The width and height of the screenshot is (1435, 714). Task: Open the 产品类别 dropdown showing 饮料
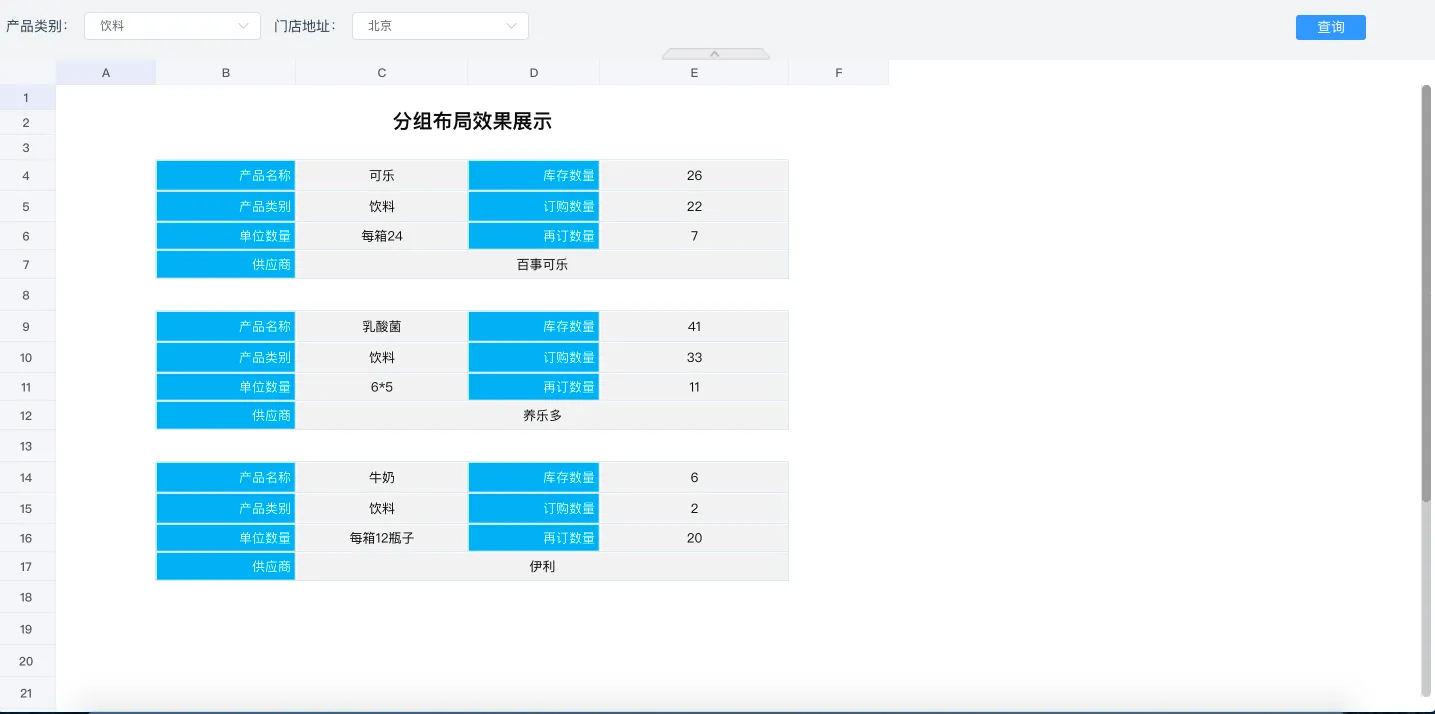pos(172,26)
